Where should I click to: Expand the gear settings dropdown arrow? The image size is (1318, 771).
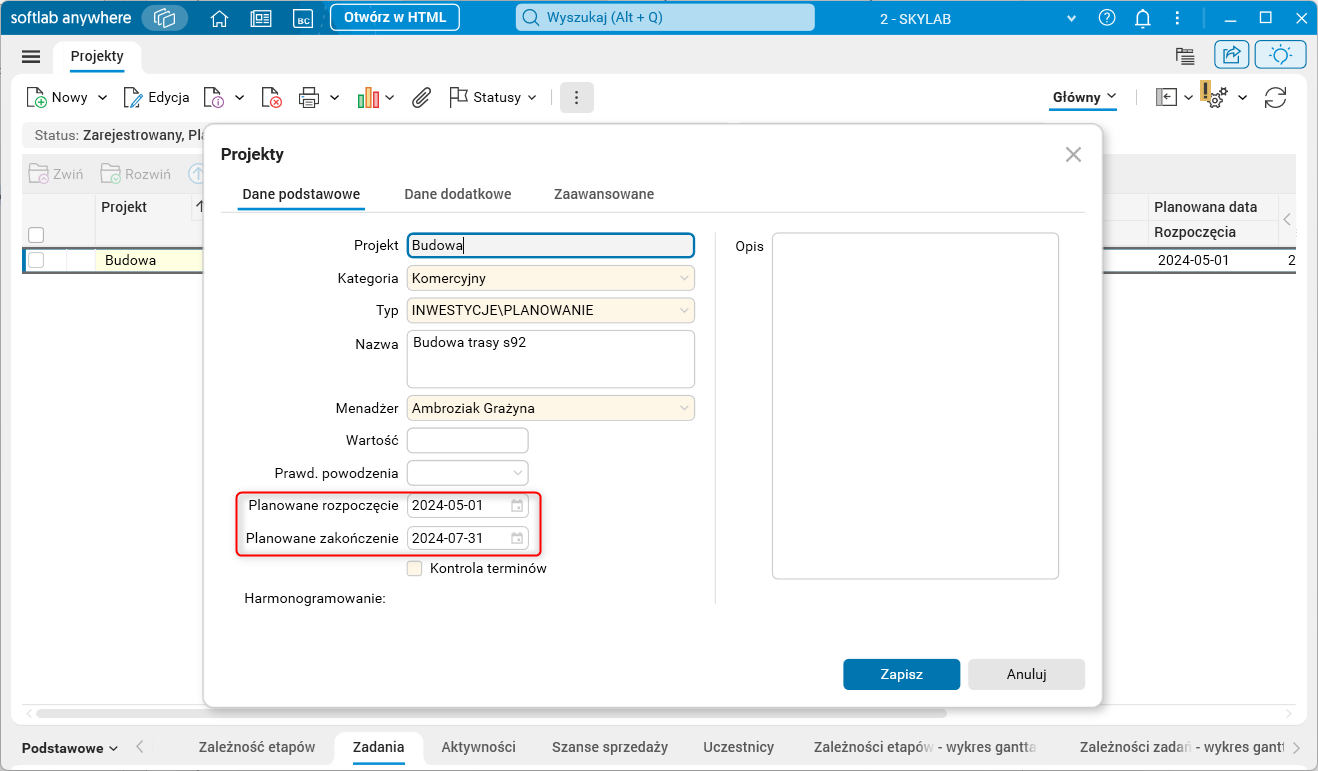point(1243,97)
